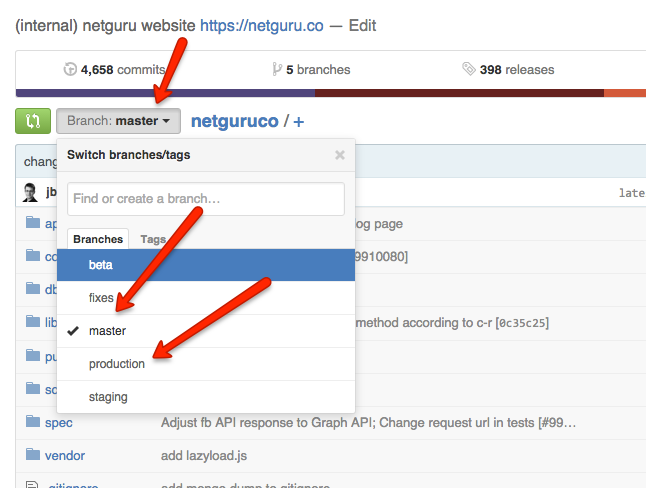
Task: Click the committer avatar thumbnail
Action: coord(30,192)
